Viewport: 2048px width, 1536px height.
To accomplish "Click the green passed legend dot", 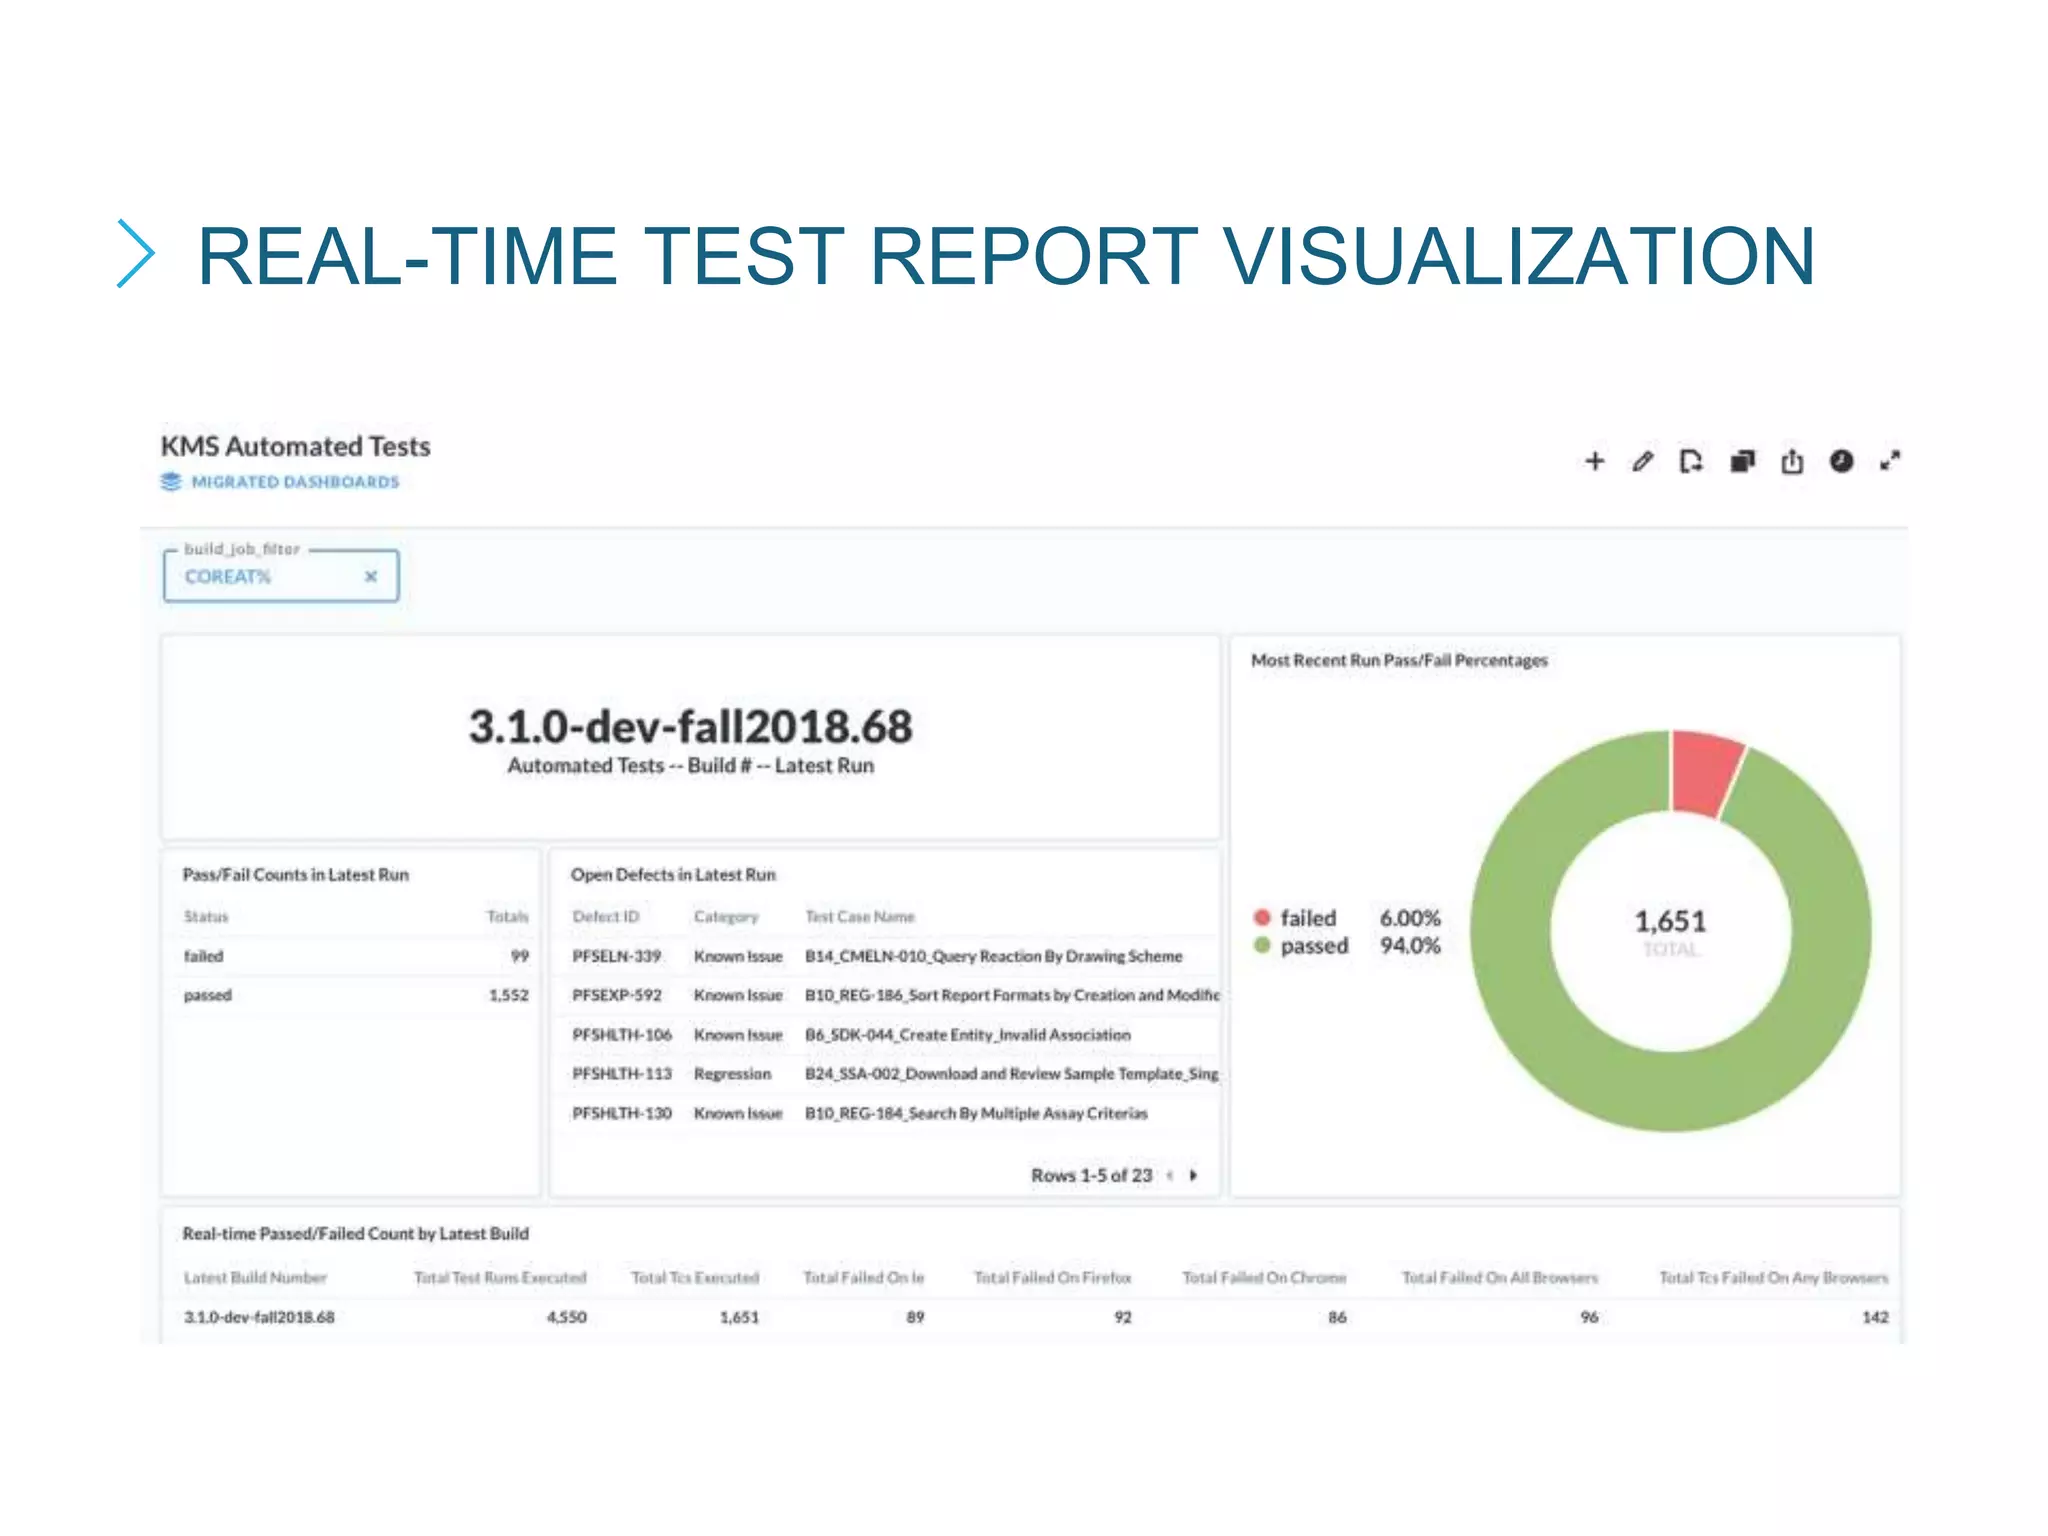I will [x=1262, y=945].
